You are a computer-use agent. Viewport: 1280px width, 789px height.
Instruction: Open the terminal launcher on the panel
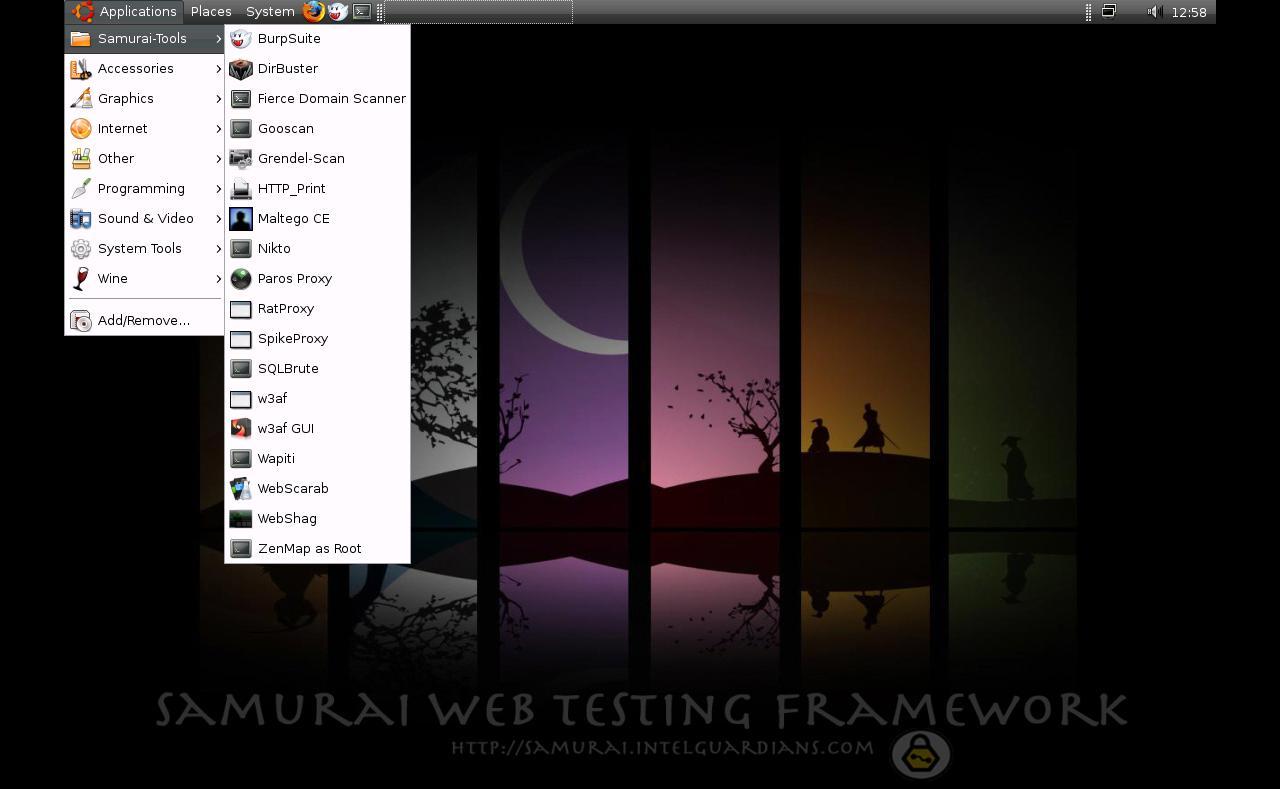[361, 11]
